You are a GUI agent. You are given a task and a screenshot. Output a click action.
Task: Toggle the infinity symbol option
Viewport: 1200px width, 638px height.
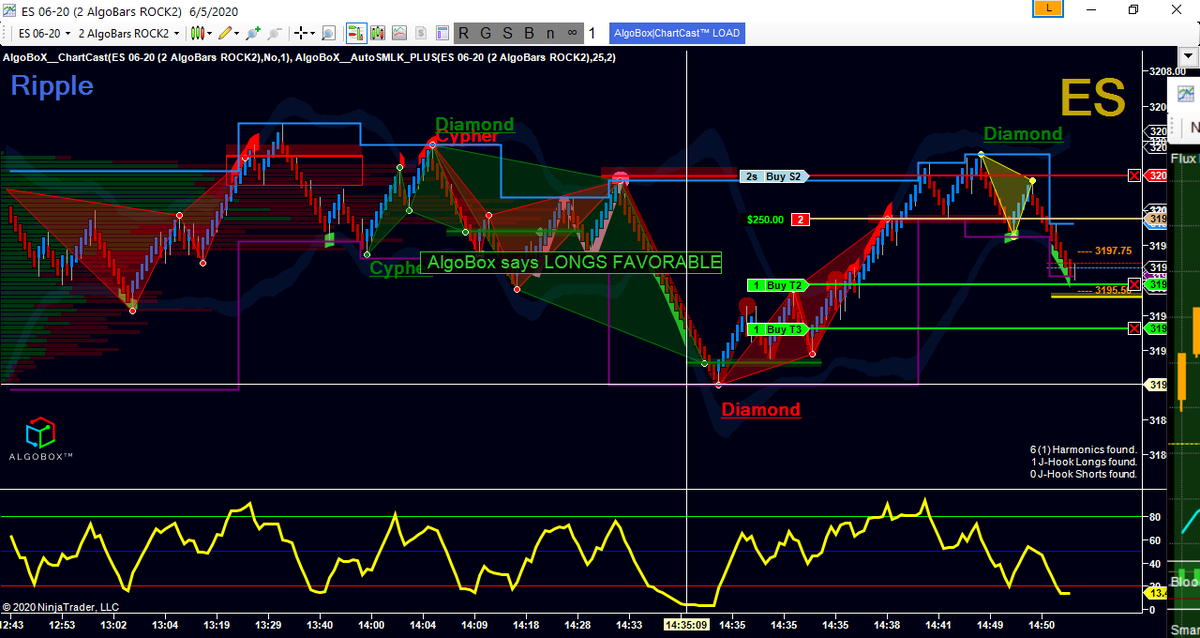tap(571, 32)
